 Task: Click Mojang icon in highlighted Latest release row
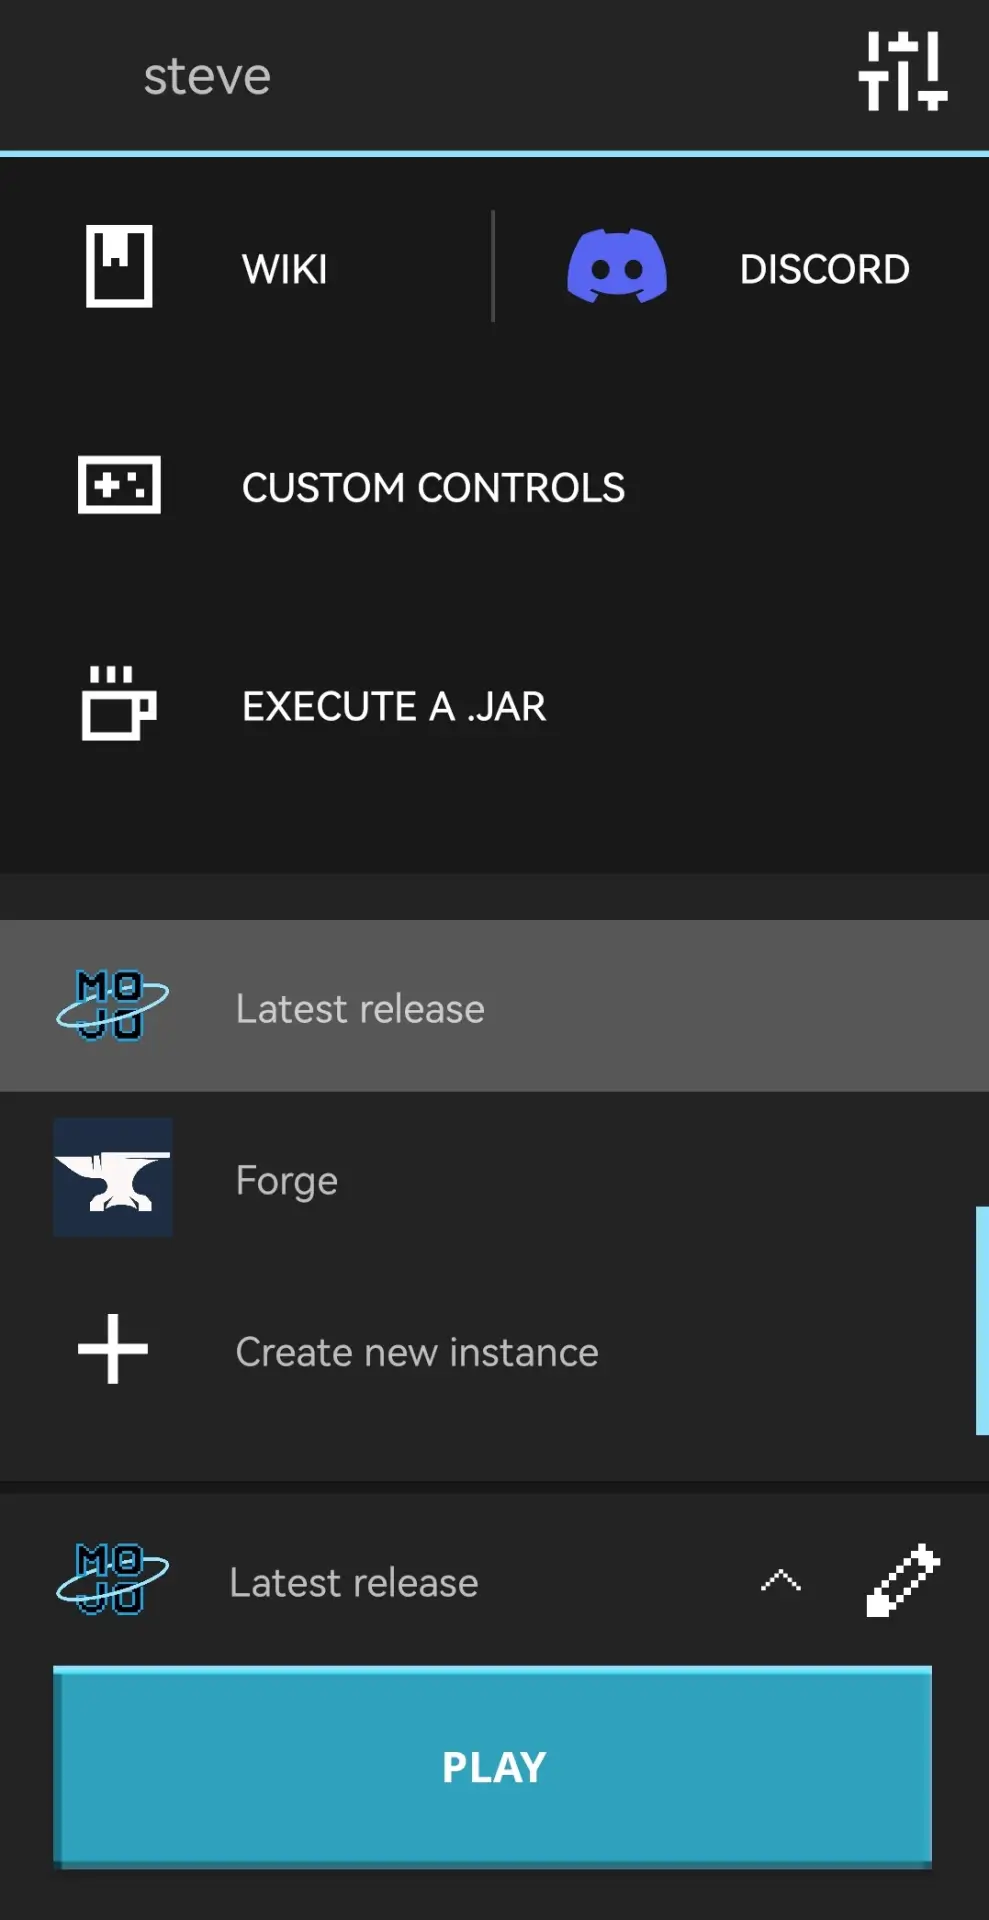(x=113, y=1005)
